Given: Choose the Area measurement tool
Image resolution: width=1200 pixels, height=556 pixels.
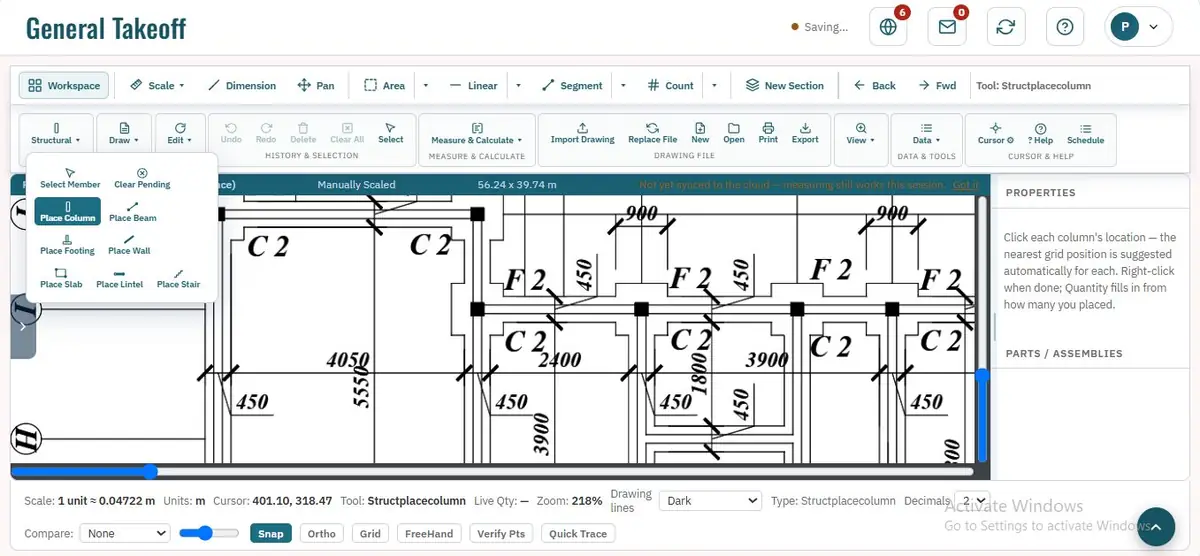Looking at the screenshot, I should [385, 86].
